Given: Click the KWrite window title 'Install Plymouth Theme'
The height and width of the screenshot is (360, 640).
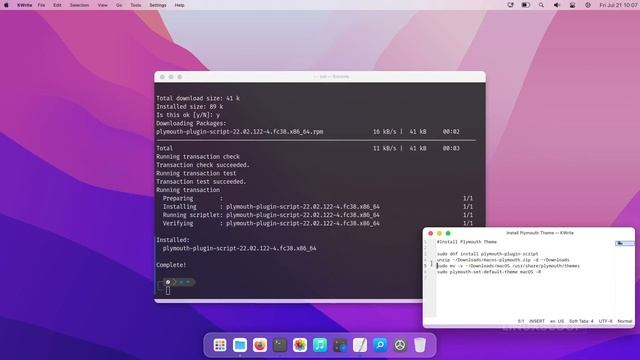Looking at the screenshot, I should (540, 233).
